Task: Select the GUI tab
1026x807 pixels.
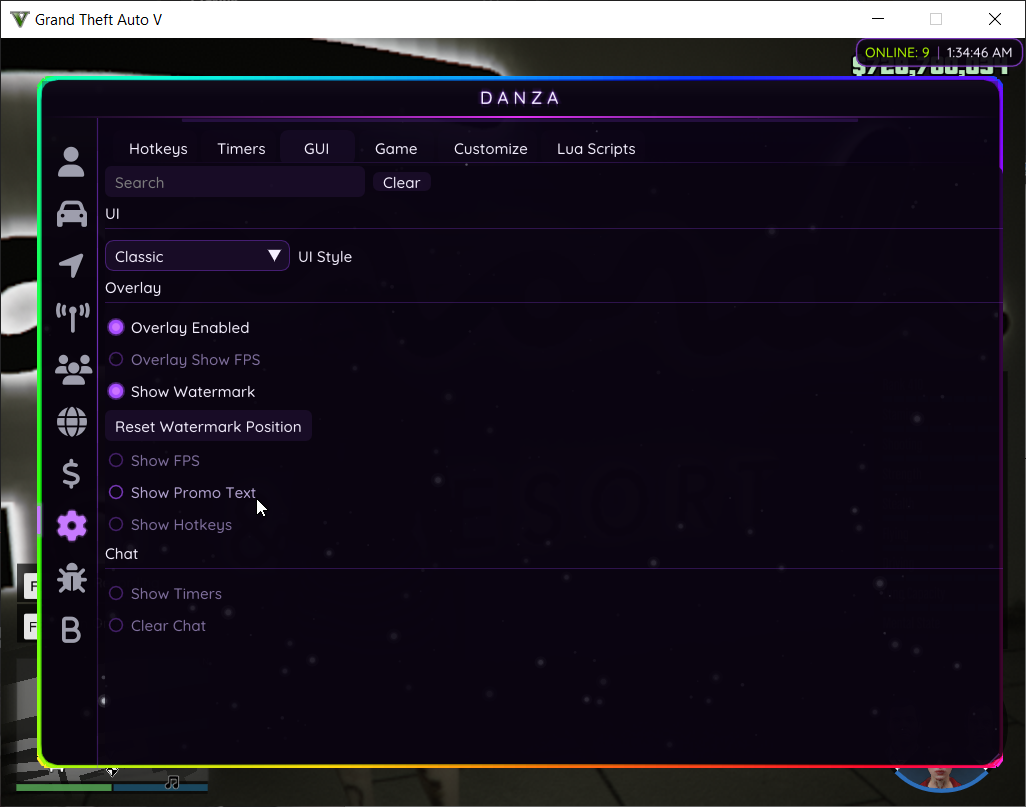Action: pos(317,149)
